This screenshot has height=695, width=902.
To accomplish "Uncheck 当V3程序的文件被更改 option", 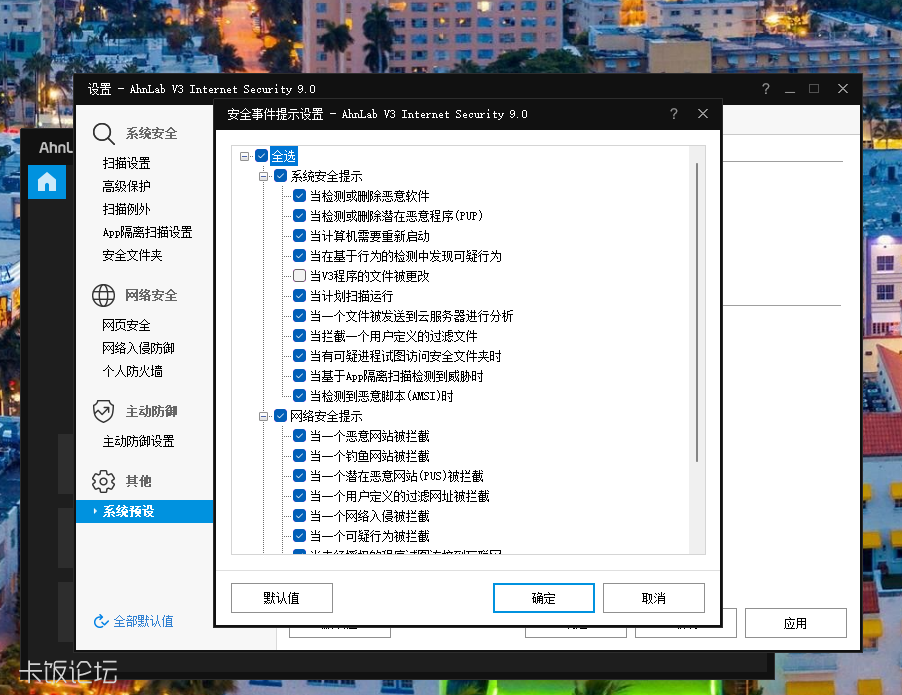I will (x=299, y=275).
